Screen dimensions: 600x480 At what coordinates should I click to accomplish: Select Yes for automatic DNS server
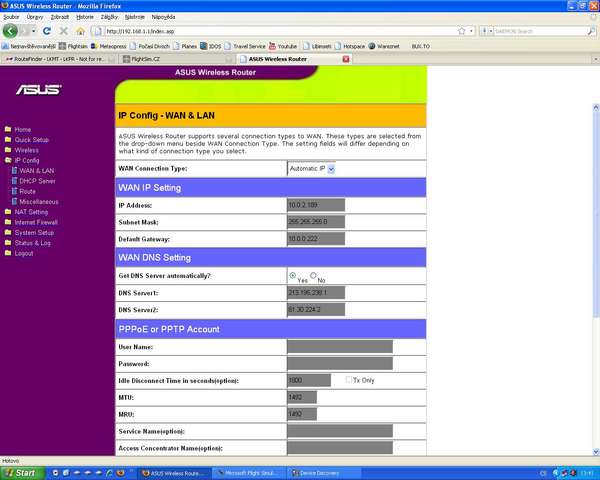[293, 275]
